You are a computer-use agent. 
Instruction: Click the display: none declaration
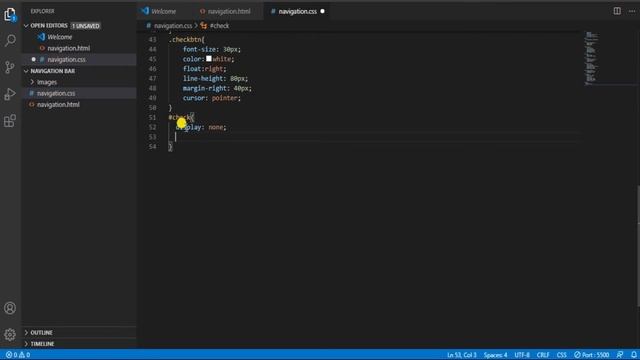coord(200,127)
